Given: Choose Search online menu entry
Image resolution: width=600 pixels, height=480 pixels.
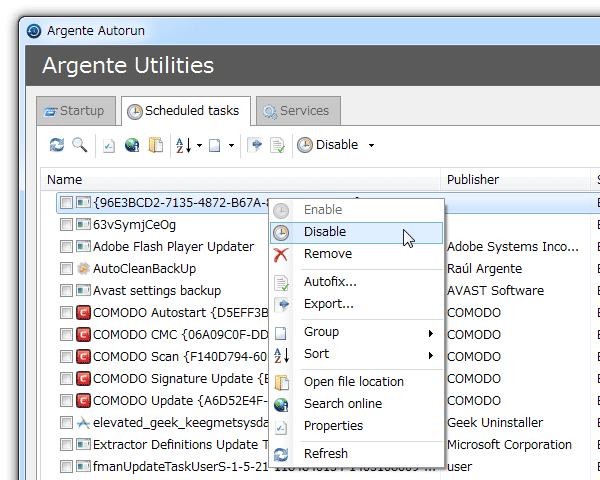Looking at the screenshot, I should click(x=356, y=404).
